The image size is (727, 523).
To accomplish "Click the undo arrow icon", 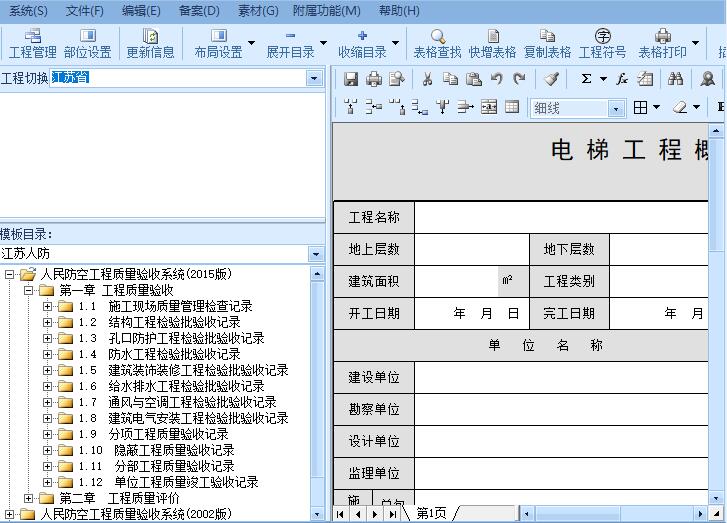I will point(497,79).
